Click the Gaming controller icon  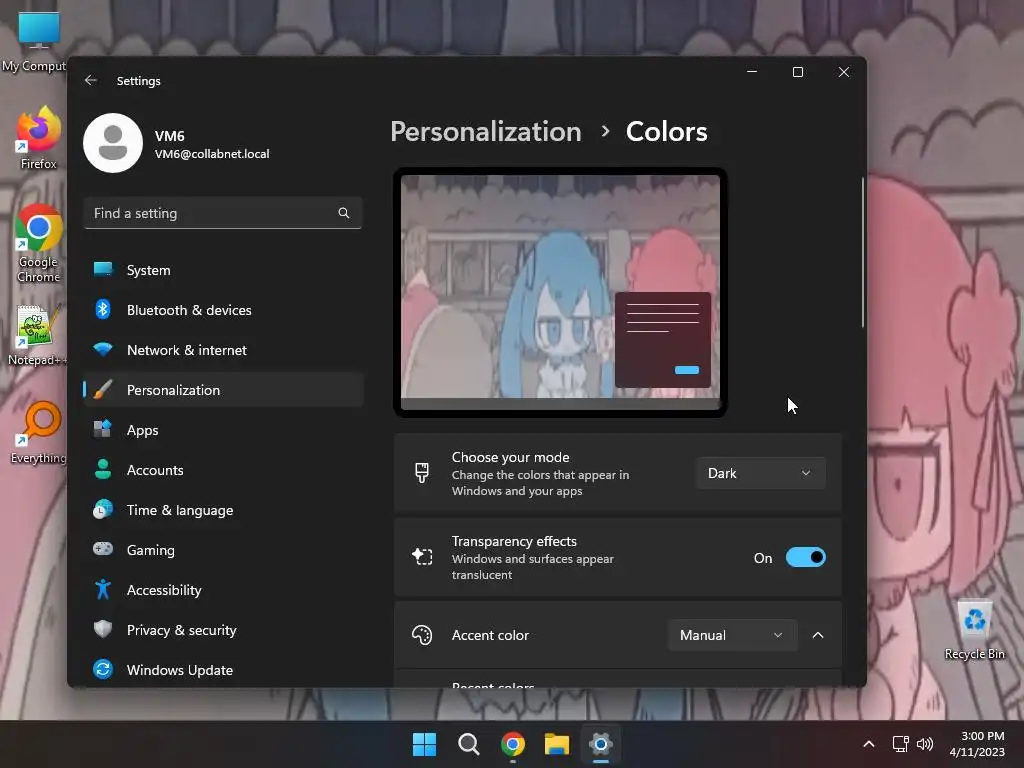pos(103,549)
